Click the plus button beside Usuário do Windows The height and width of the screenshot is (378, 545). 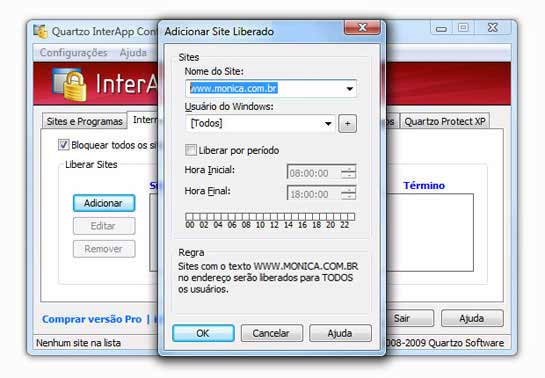347,124
